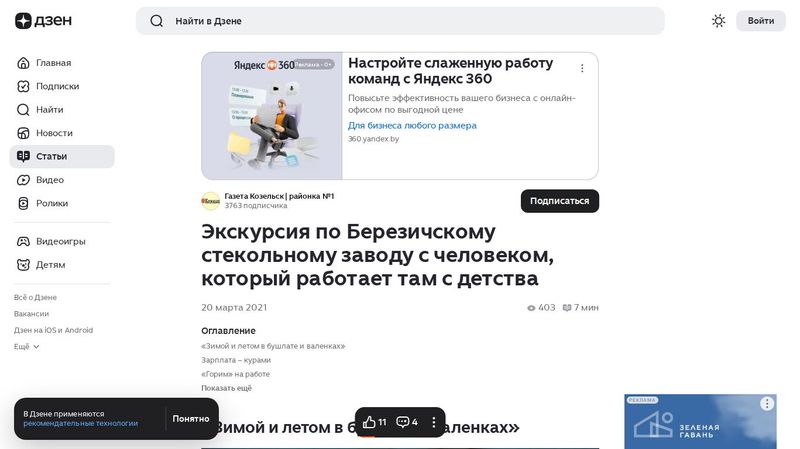Image resolution: width=800 pixels, height=449 pixels.
Task: Focus the Найти в Дзене search field
Action: pos(400,21)
